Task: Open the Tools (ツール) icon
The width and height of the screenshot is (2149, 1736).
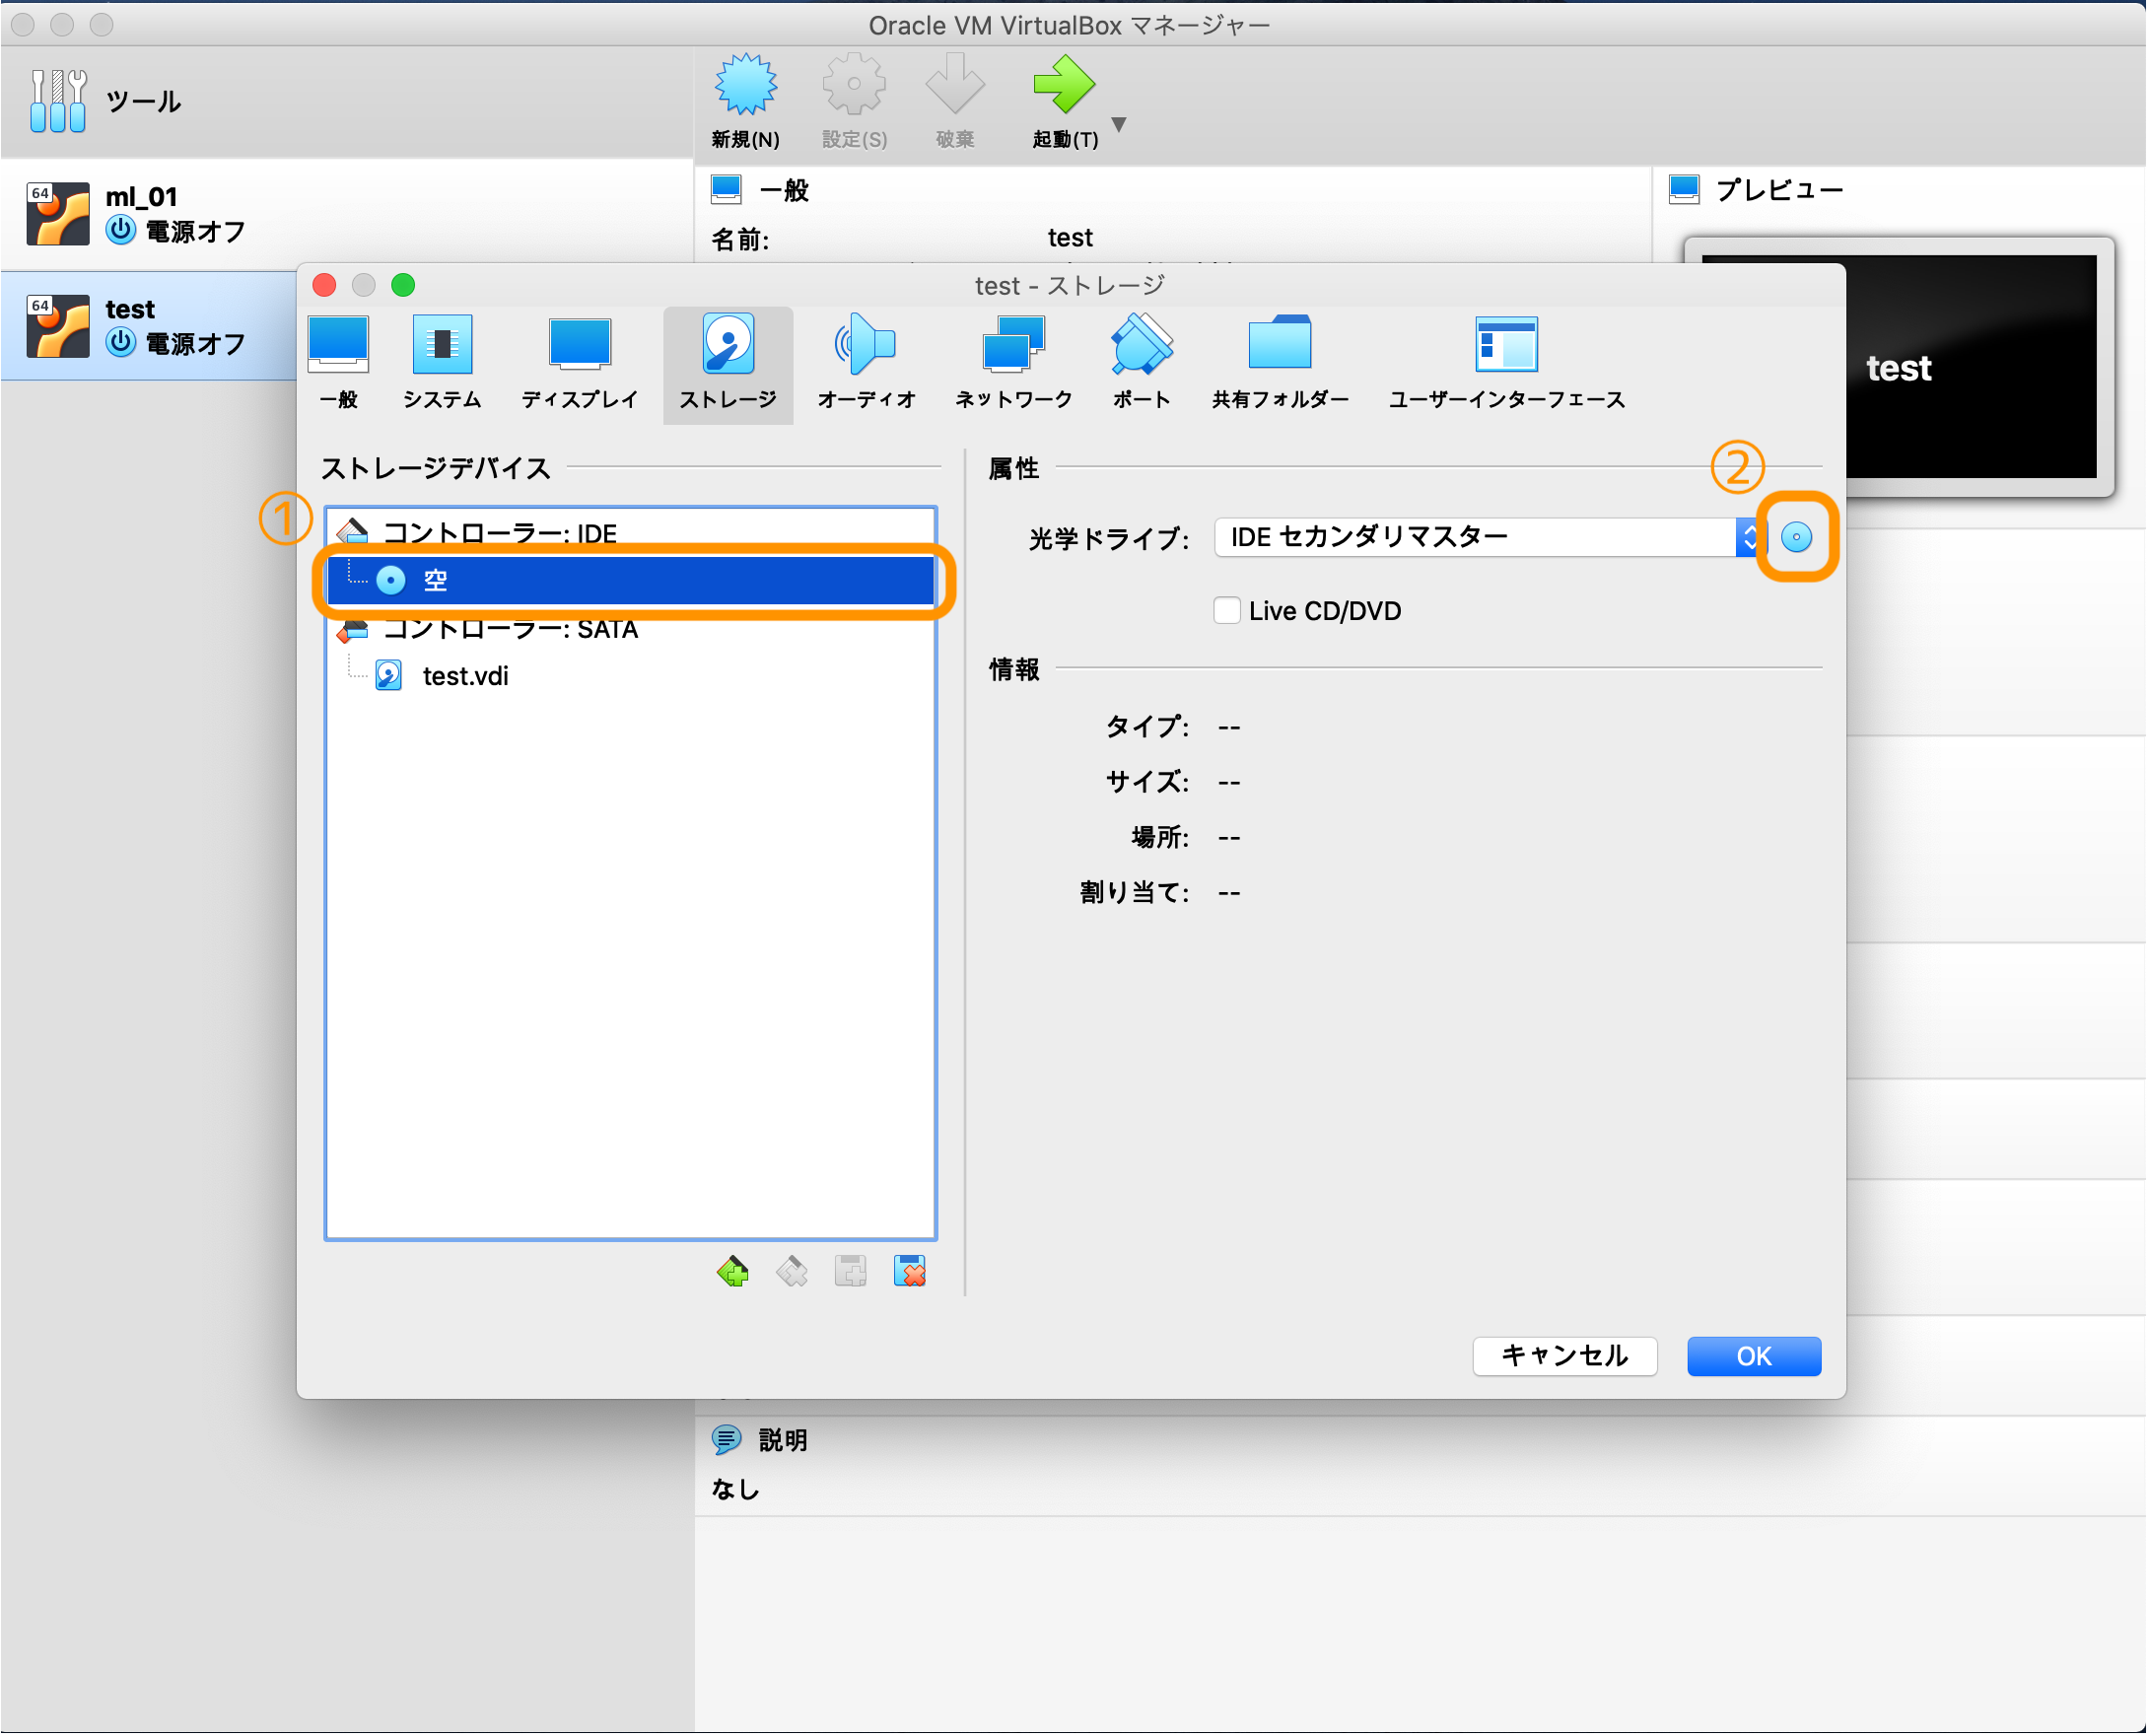Action: [58, 100]
